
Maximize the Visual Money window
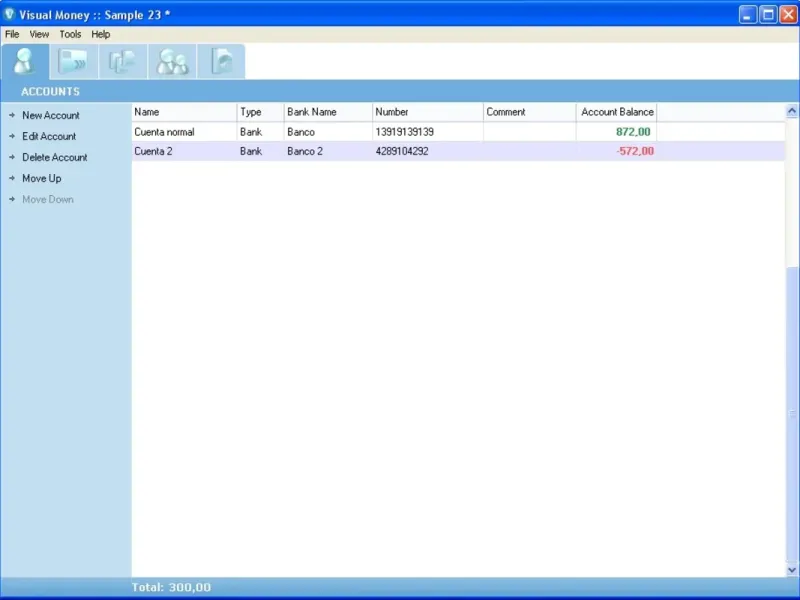(x=768, y=14)
